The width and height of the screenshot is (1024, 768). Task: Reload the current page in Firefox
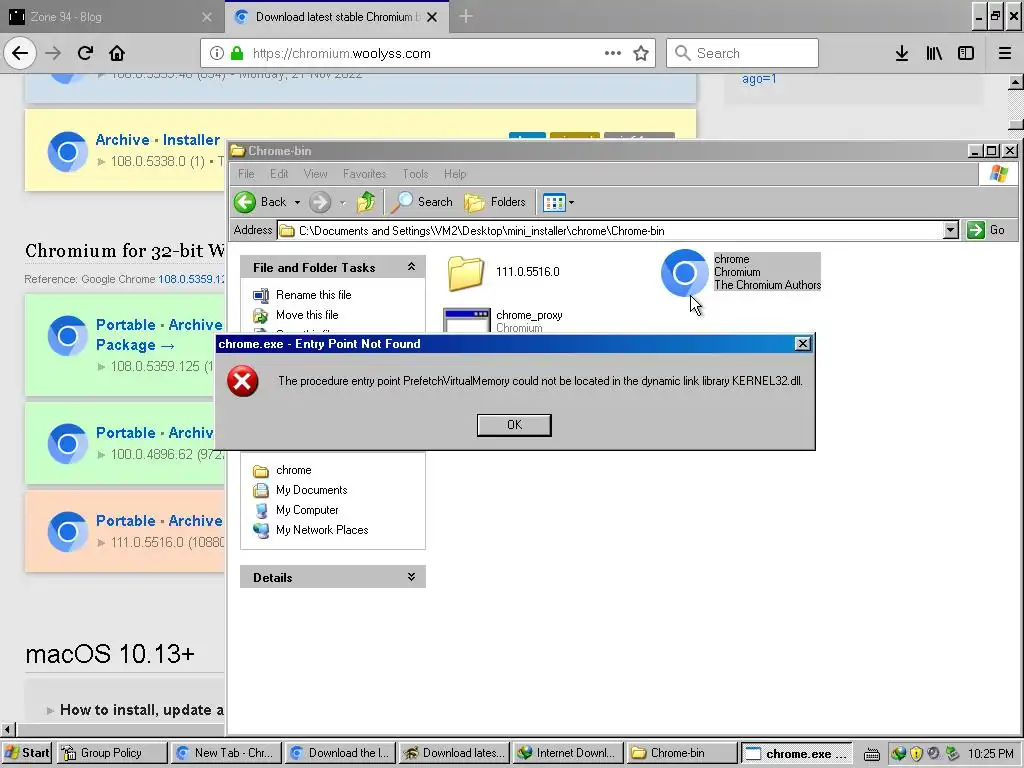pos(86,53)
